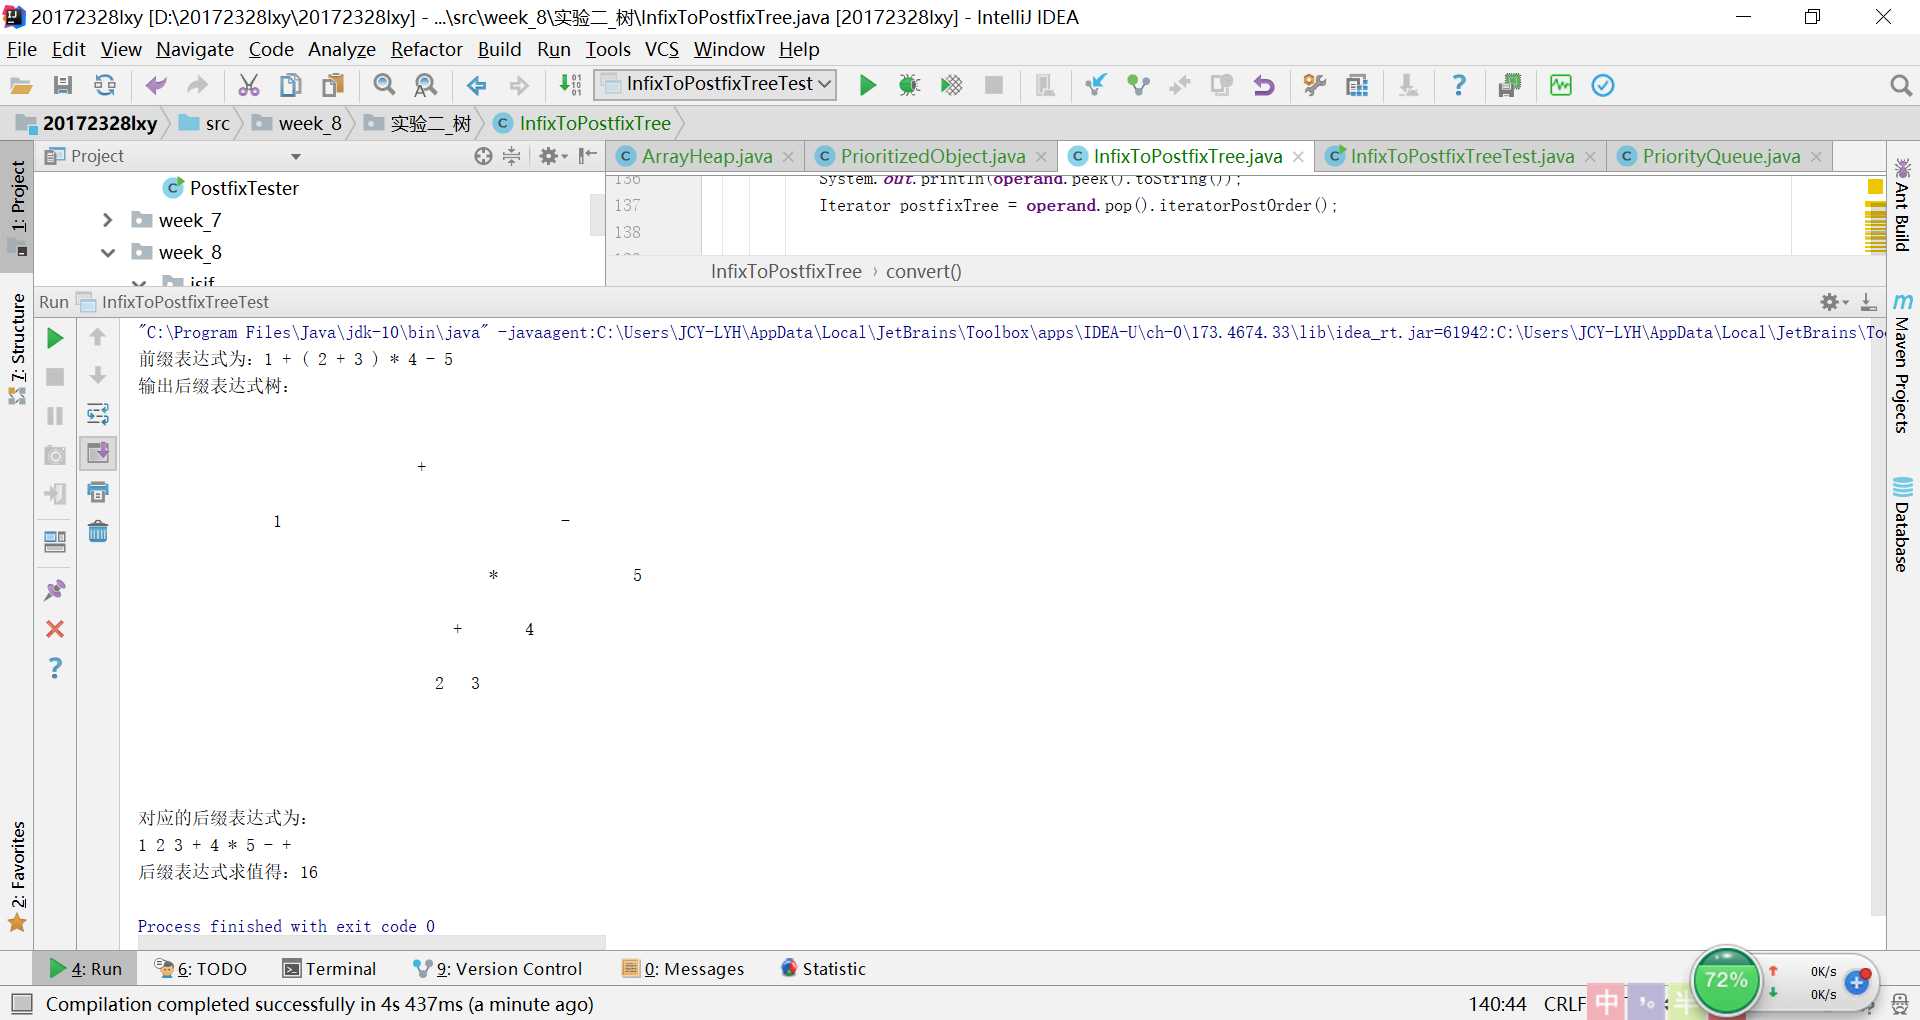Image resolution: width=1920 pixels, height=1020 pixels.
Task: Undo with the purple back arrow icon
Action: [x=156, y=86]
